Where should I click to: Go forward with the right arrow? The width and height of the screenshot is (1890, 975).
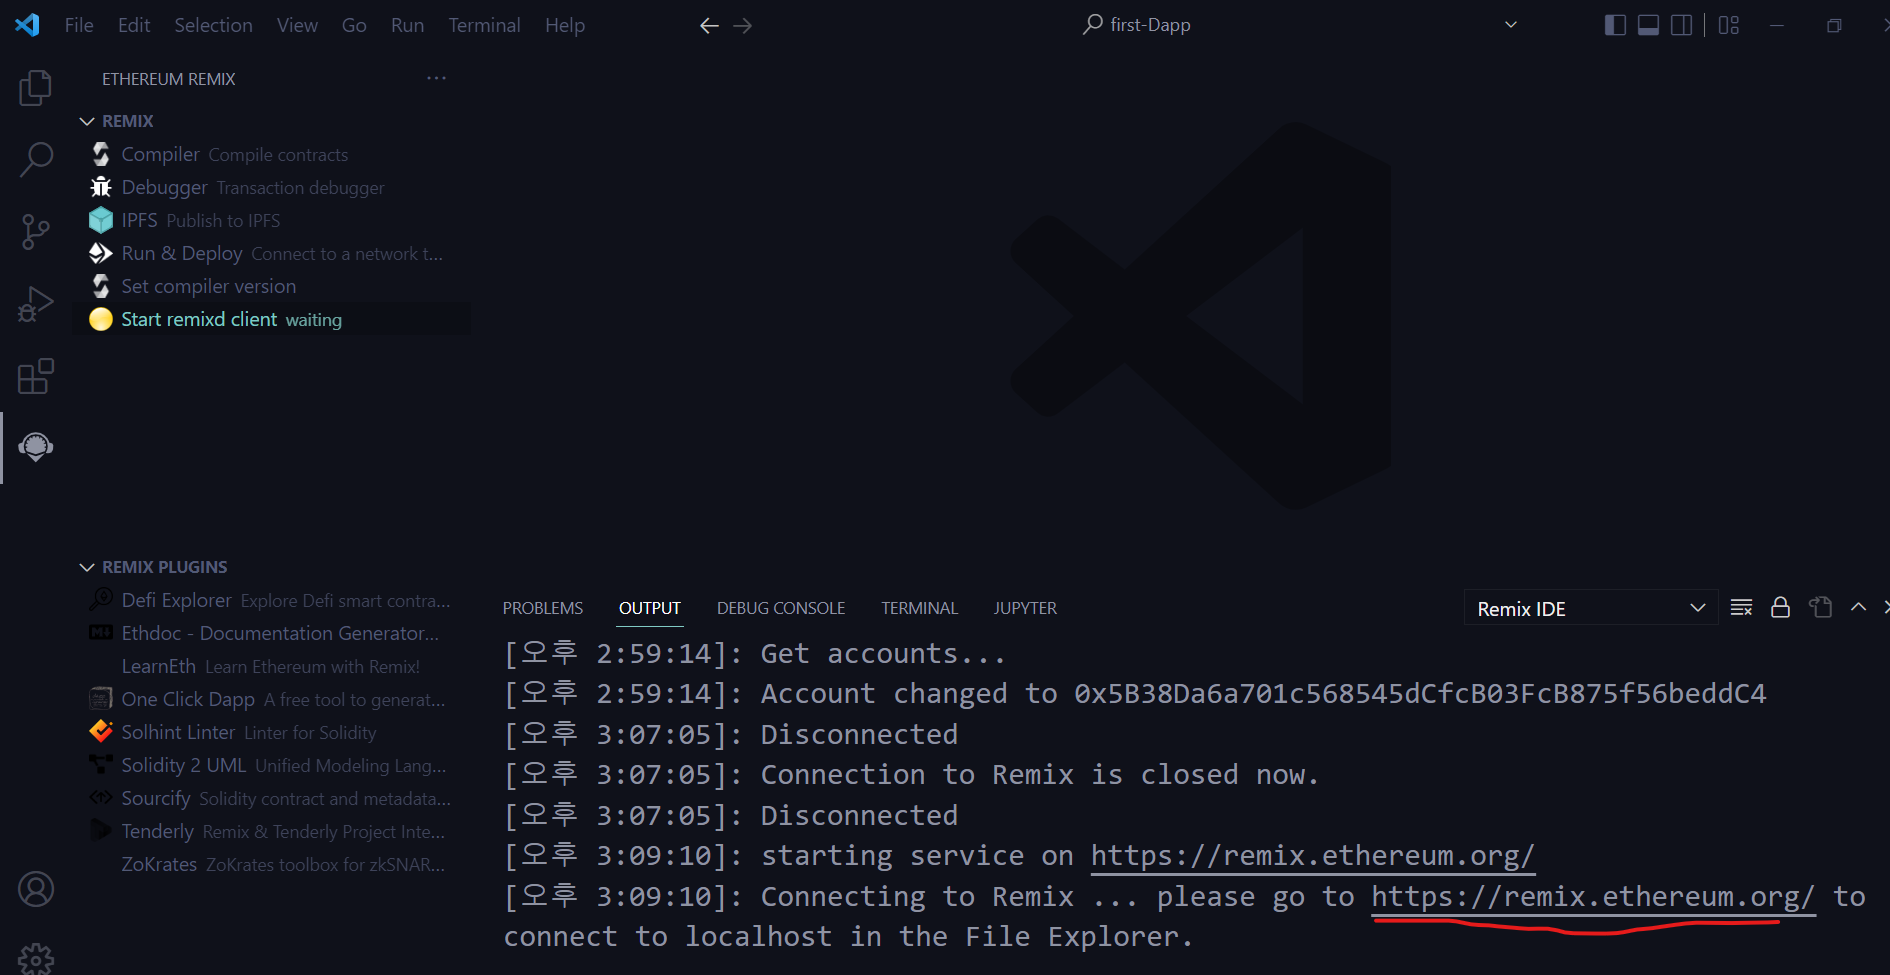(742, 26)
